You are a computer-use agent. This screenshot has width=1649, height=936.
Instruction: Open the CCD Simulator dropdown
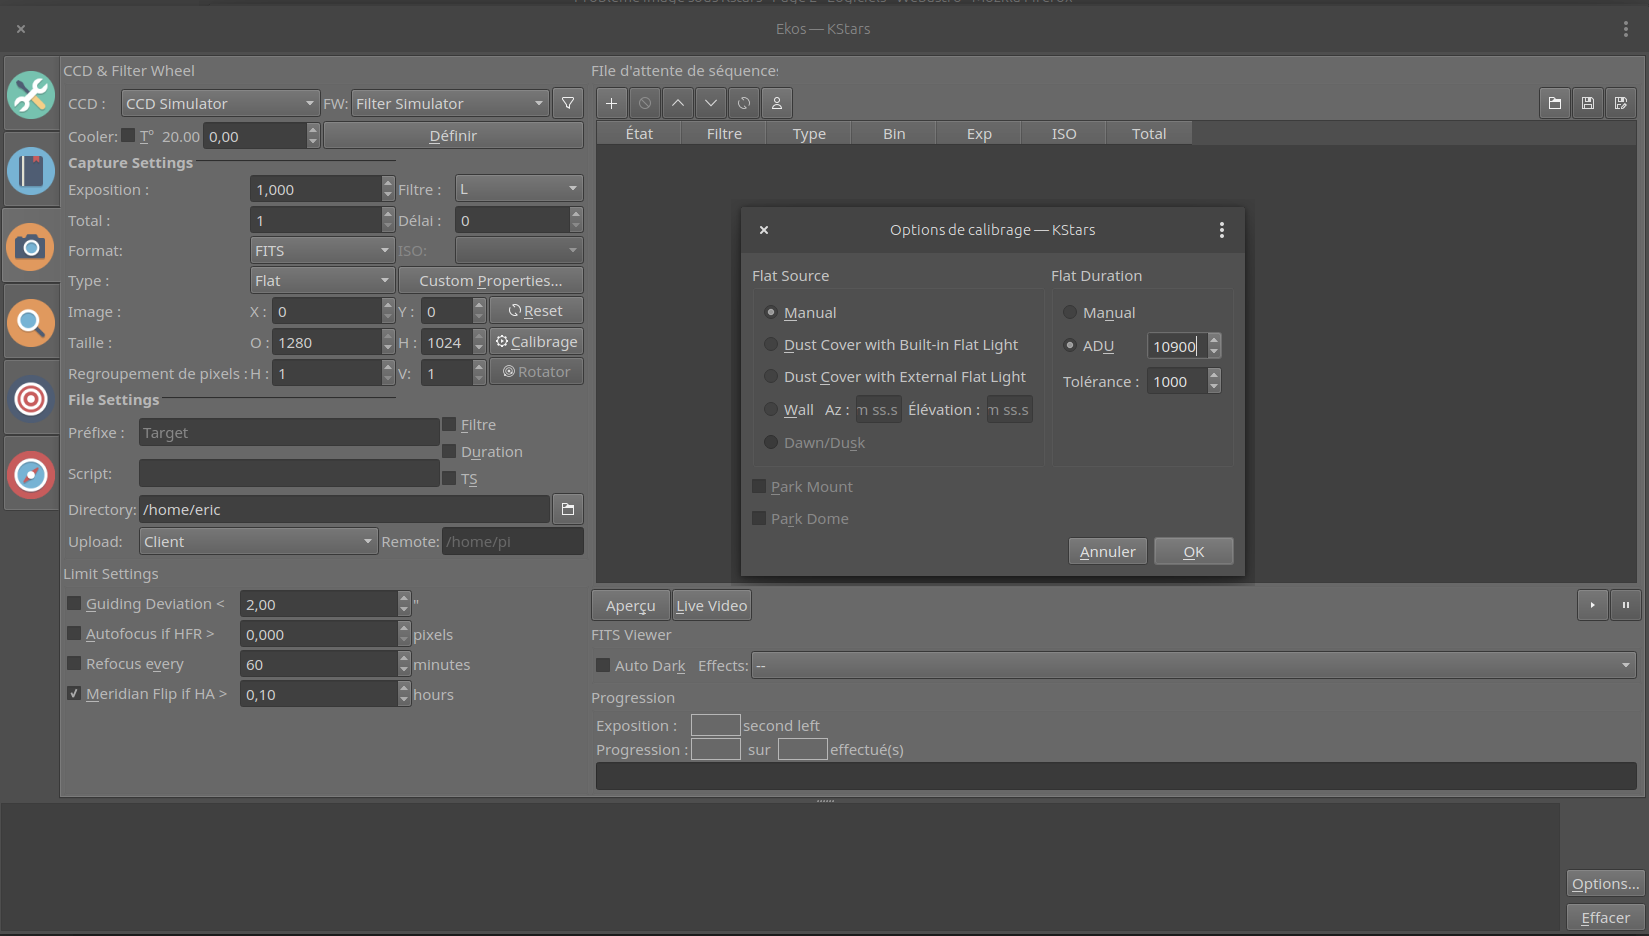tap(220, 103)
